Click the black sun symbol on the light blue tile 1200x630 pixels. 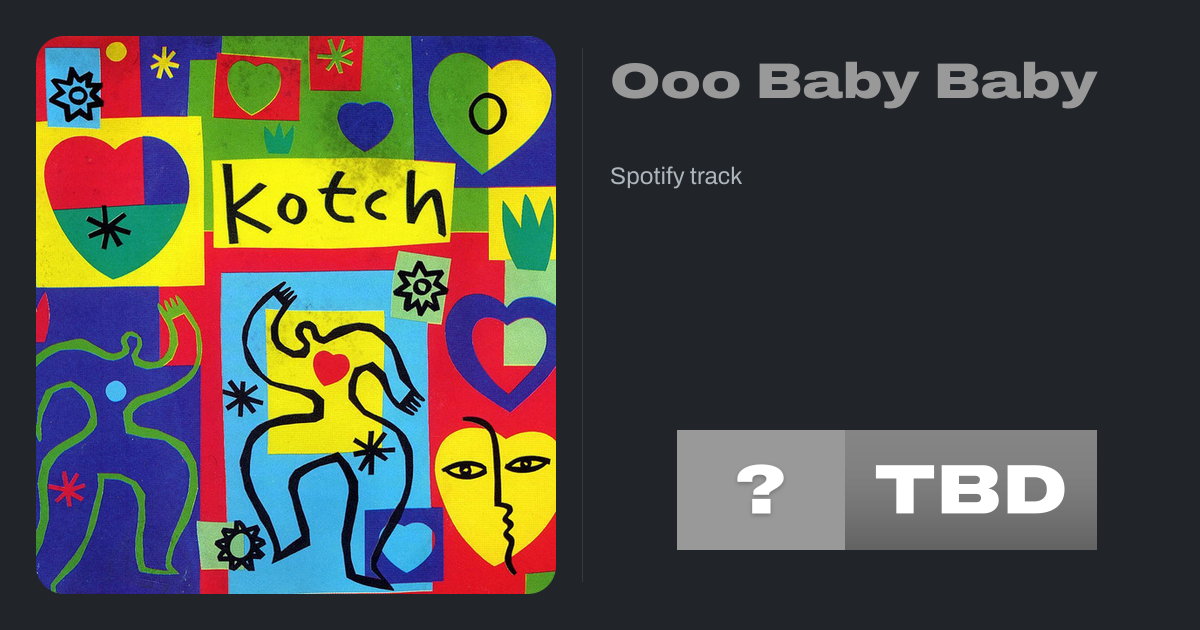[74, 95]
